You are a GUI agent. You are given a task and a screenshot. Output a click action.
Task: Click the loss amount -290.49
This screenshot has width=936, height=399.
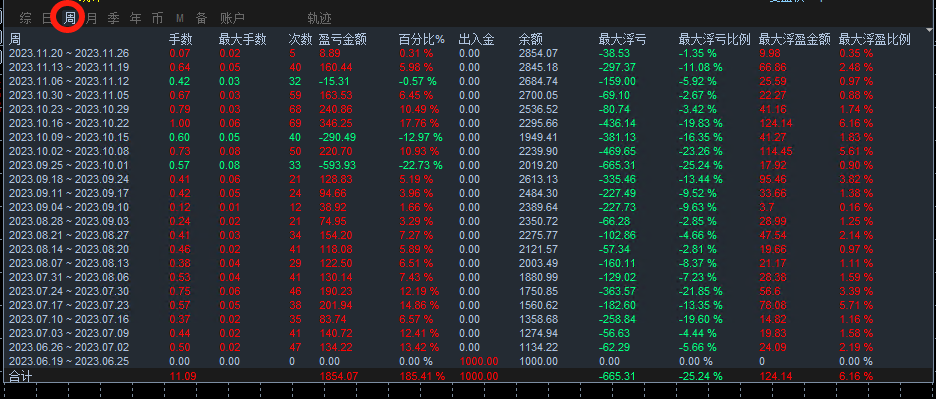[x=337, y=137]
